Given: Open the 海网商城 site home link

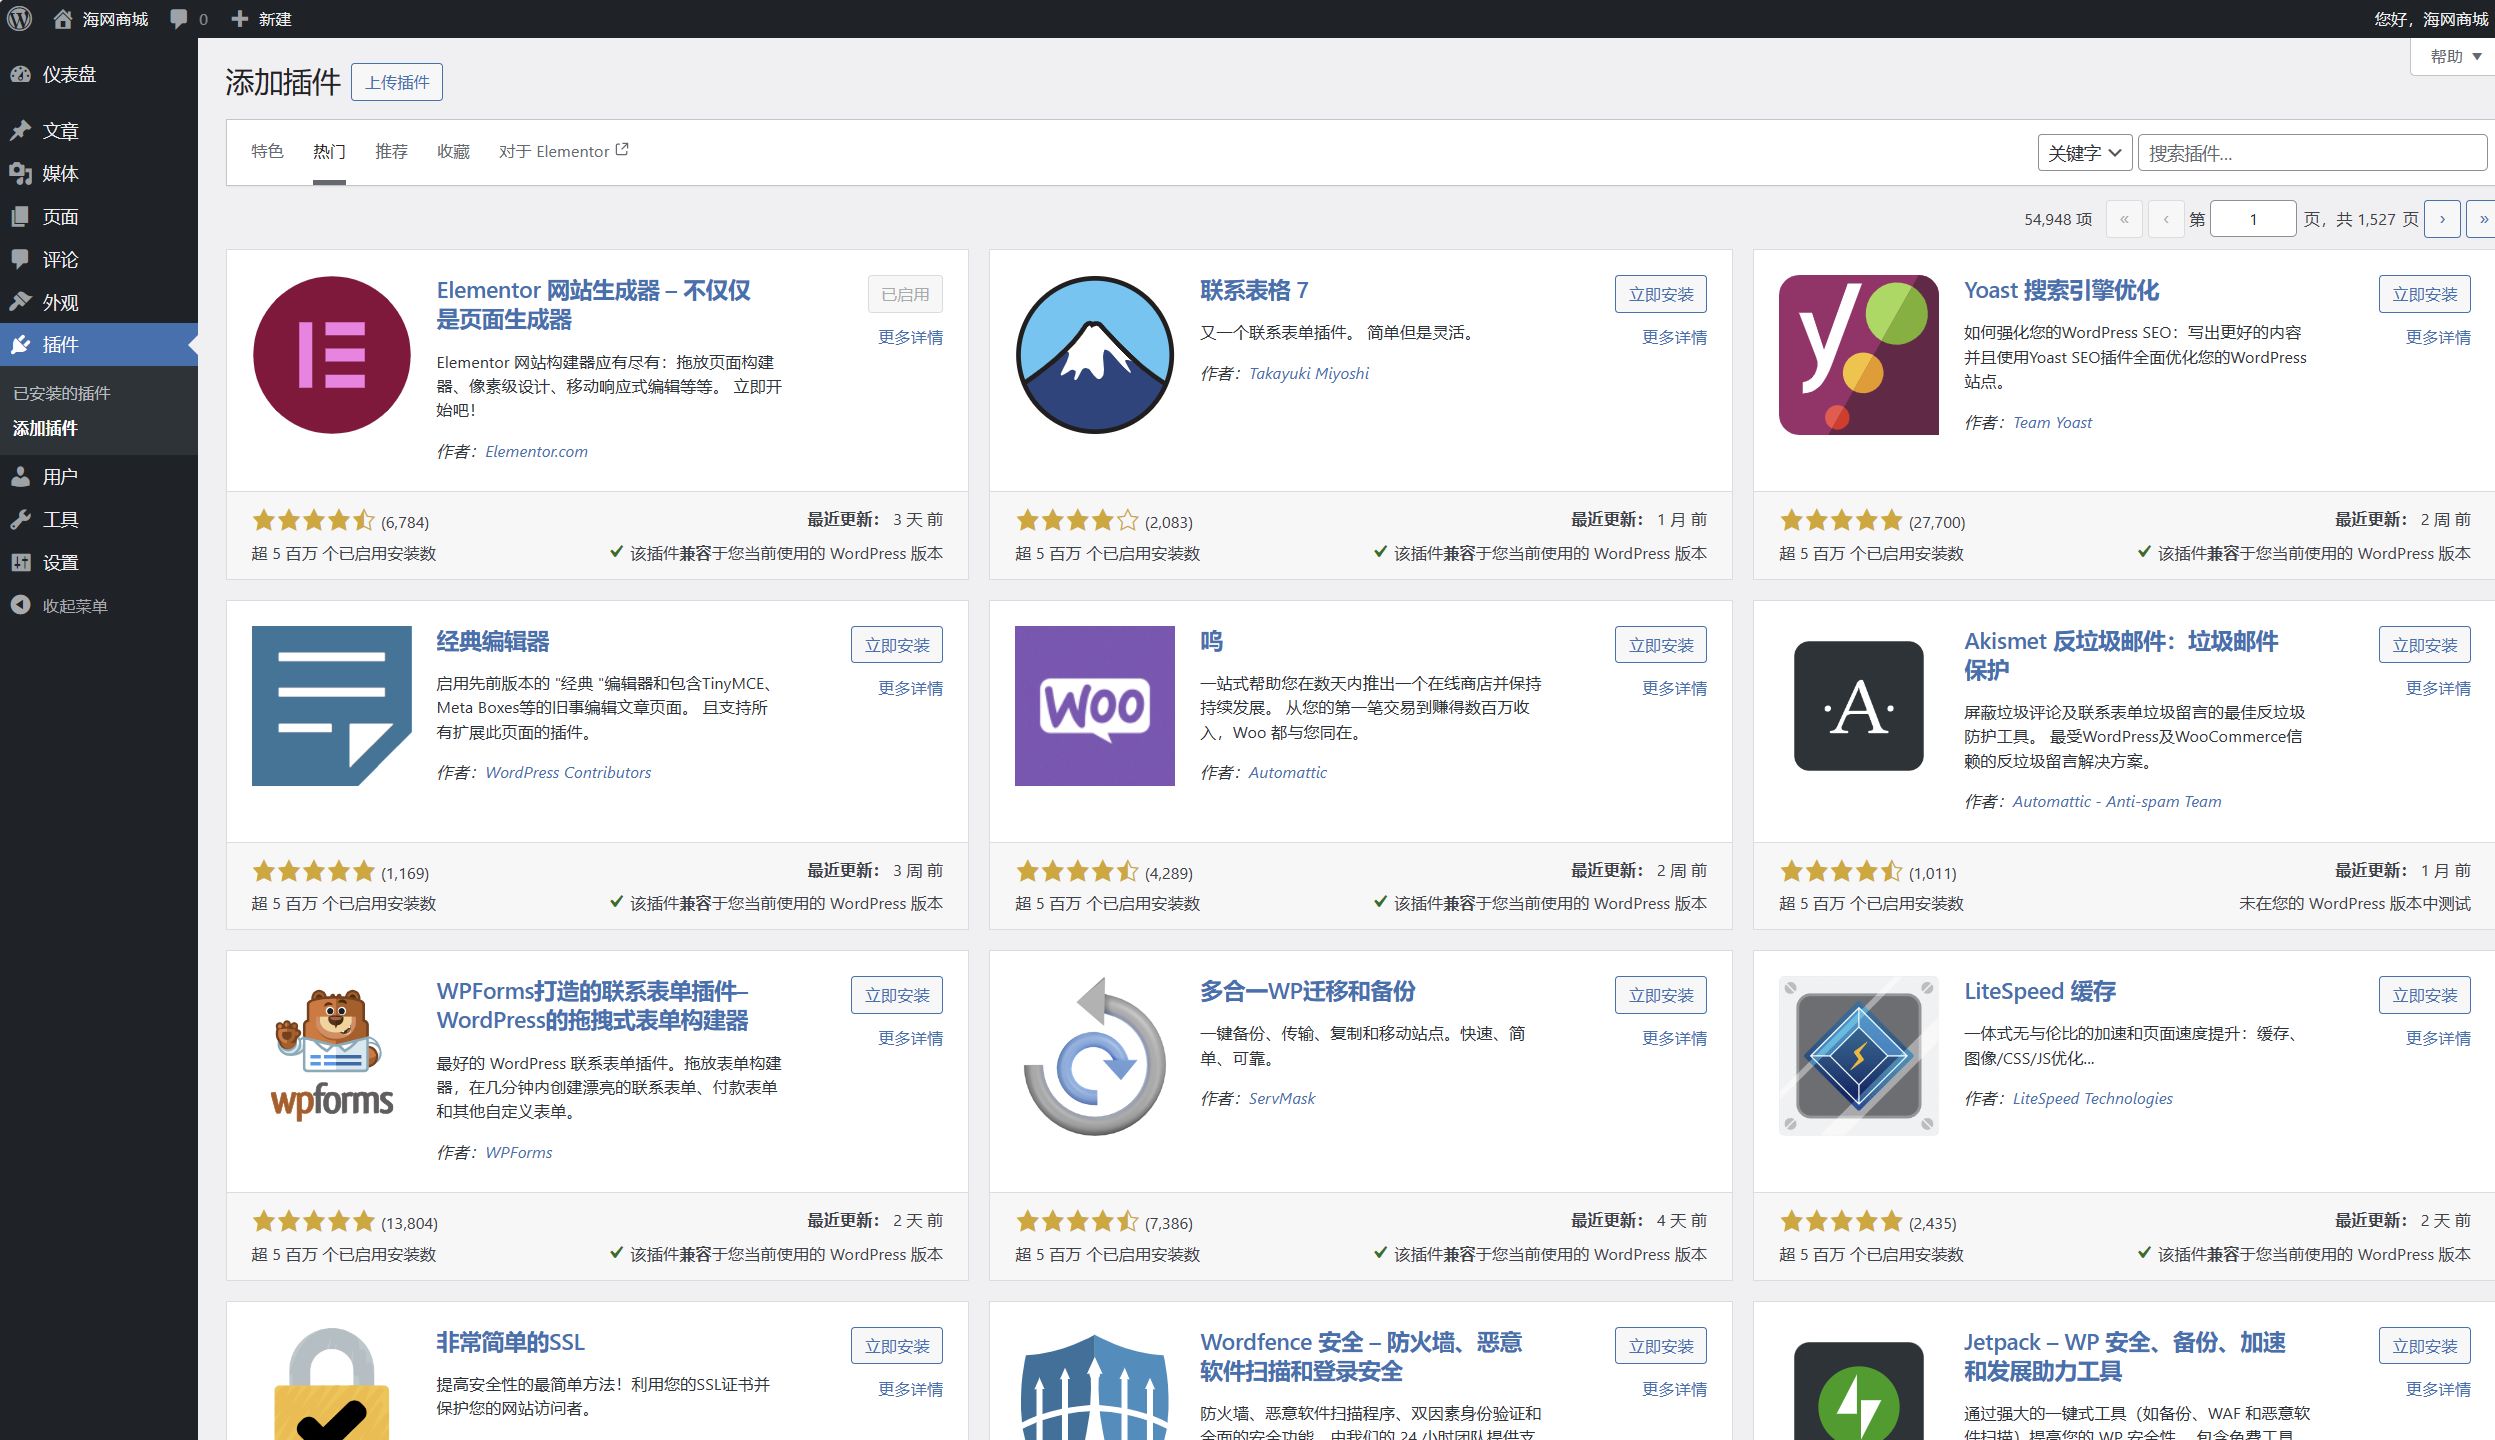Looking at the screenshot, I should pyautogui.click(x=101, y=19).
